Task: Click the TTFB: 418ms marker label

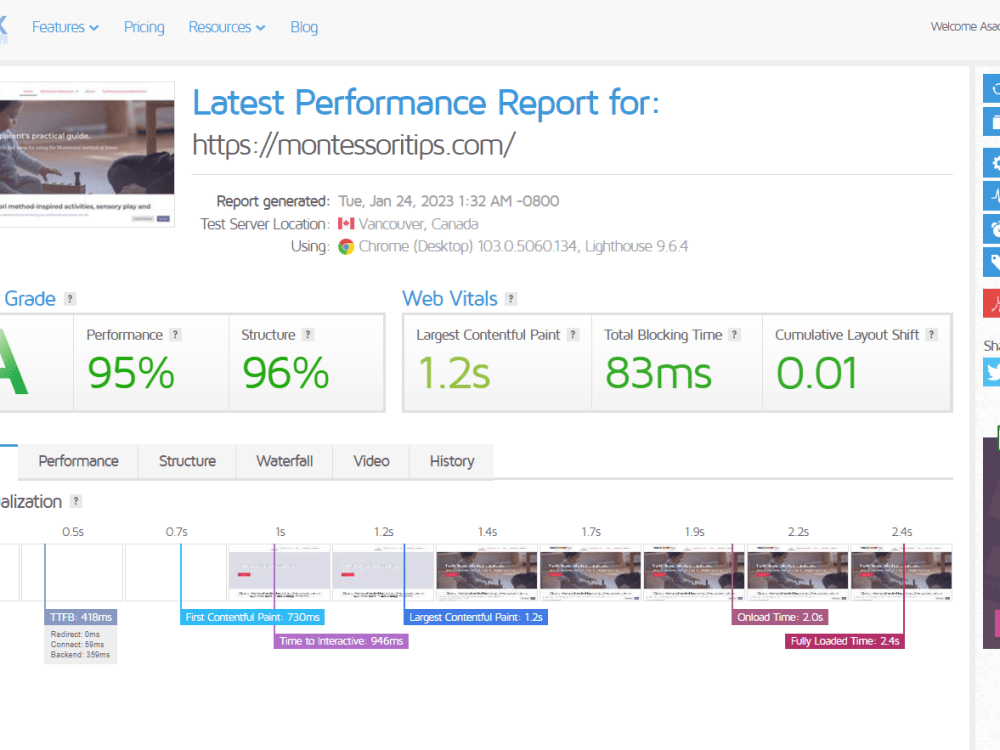Action: coord(81,617)
